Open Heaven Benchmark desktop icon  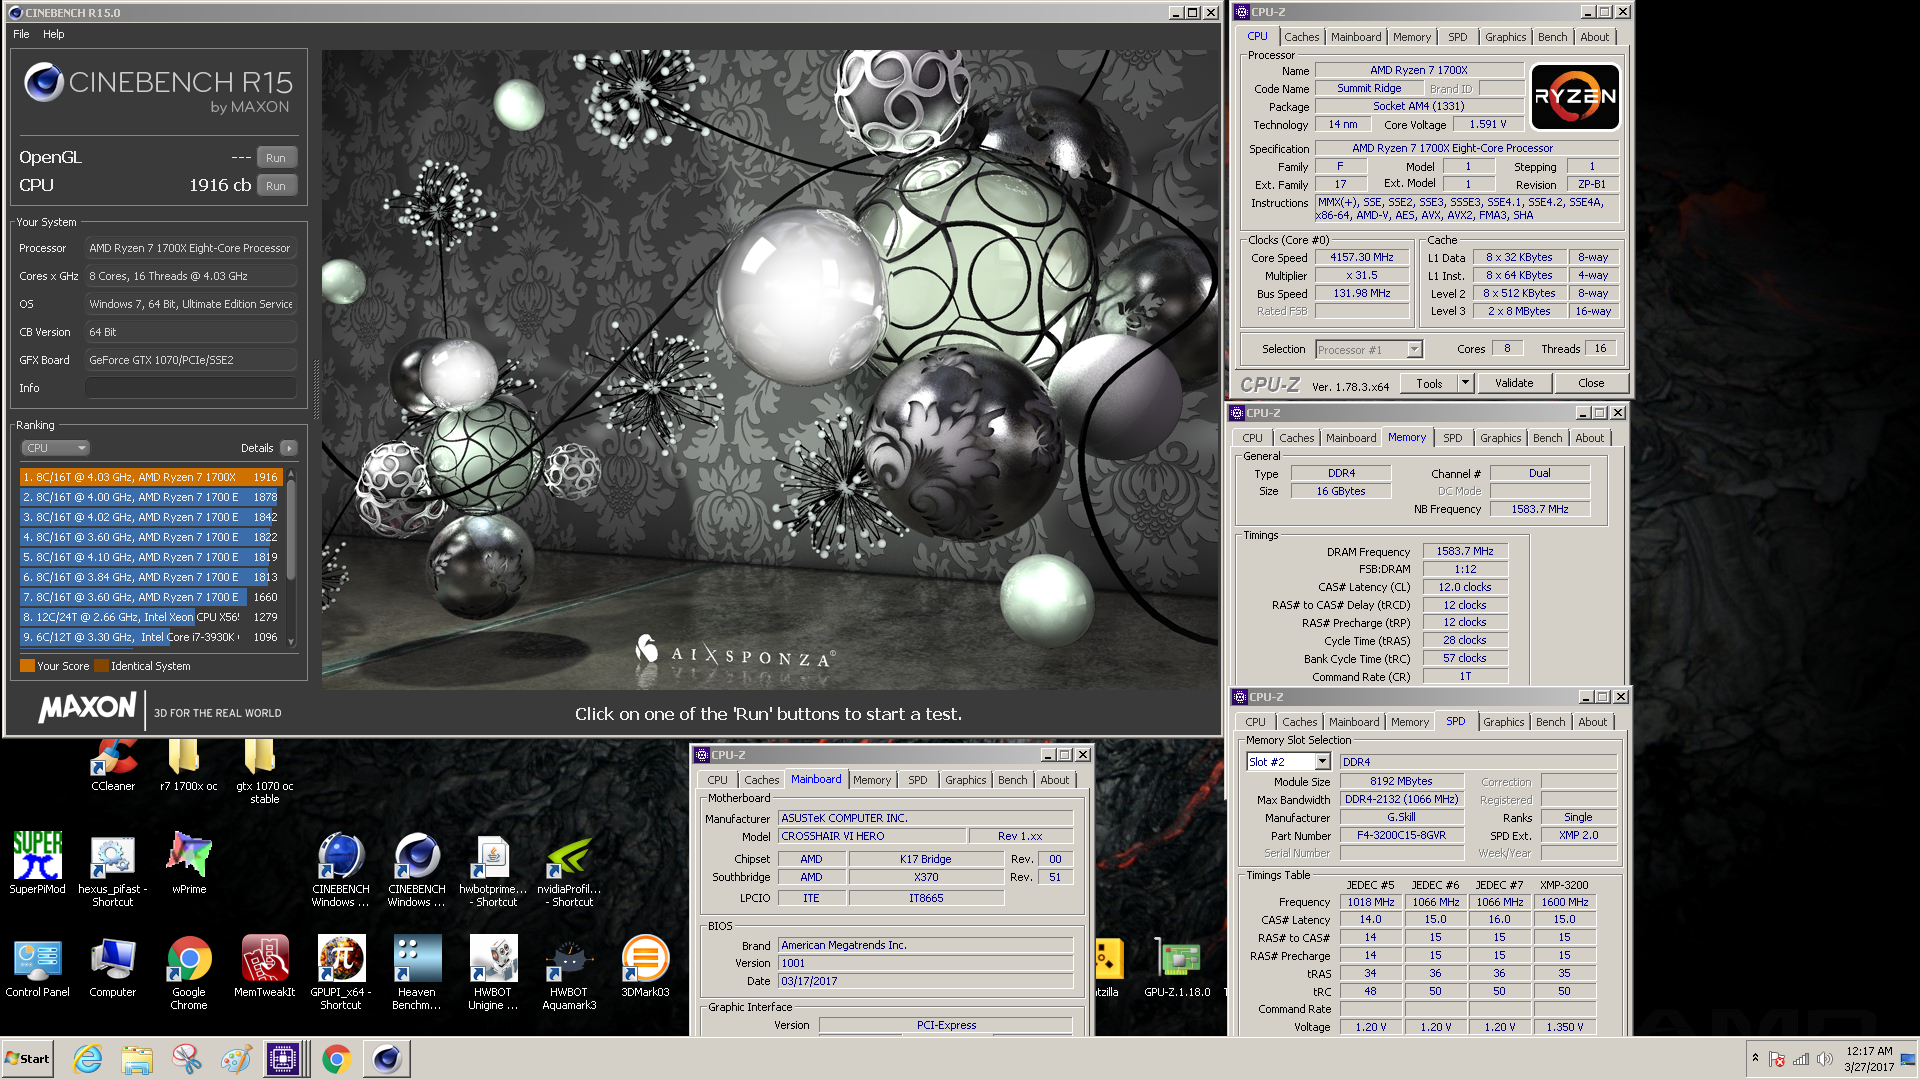417,973
